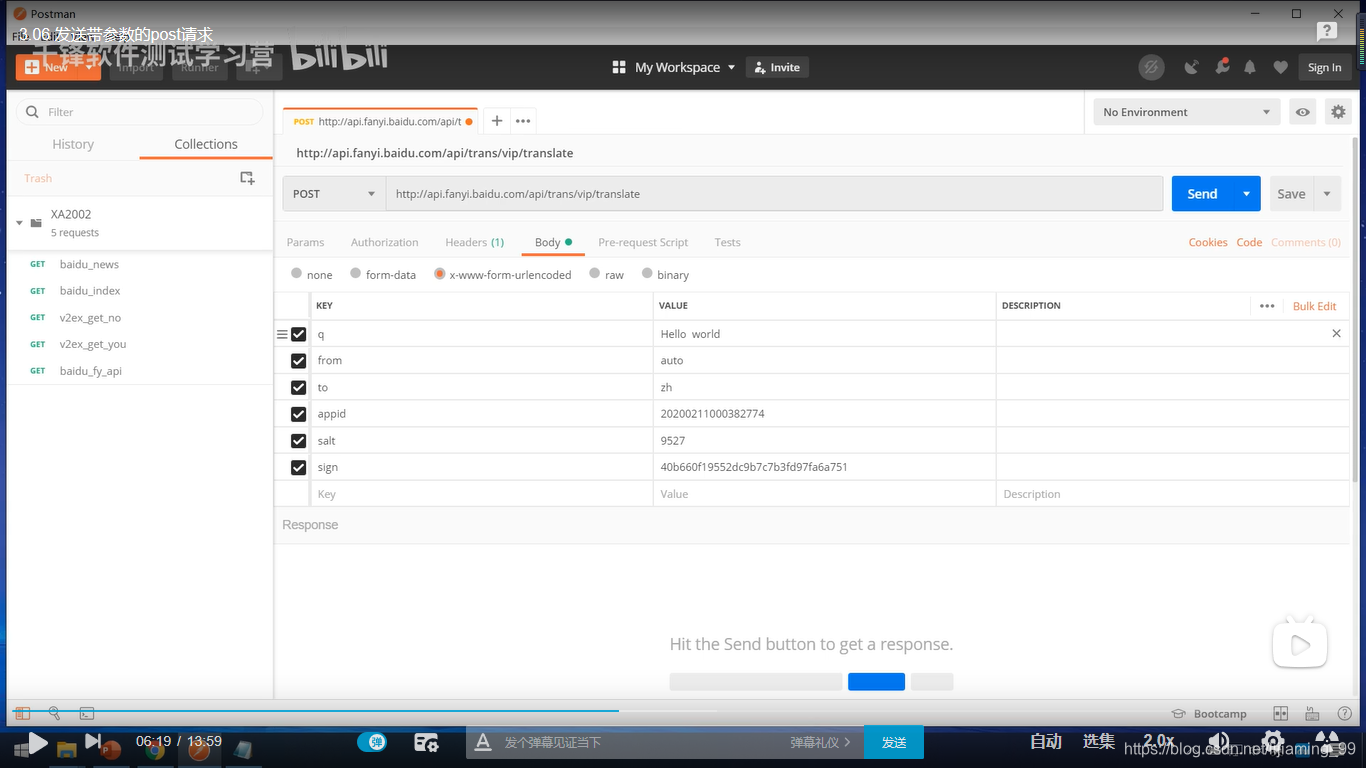
Task: Uncheck the from parameter checkbox
Action: click(x=298, y=361)
